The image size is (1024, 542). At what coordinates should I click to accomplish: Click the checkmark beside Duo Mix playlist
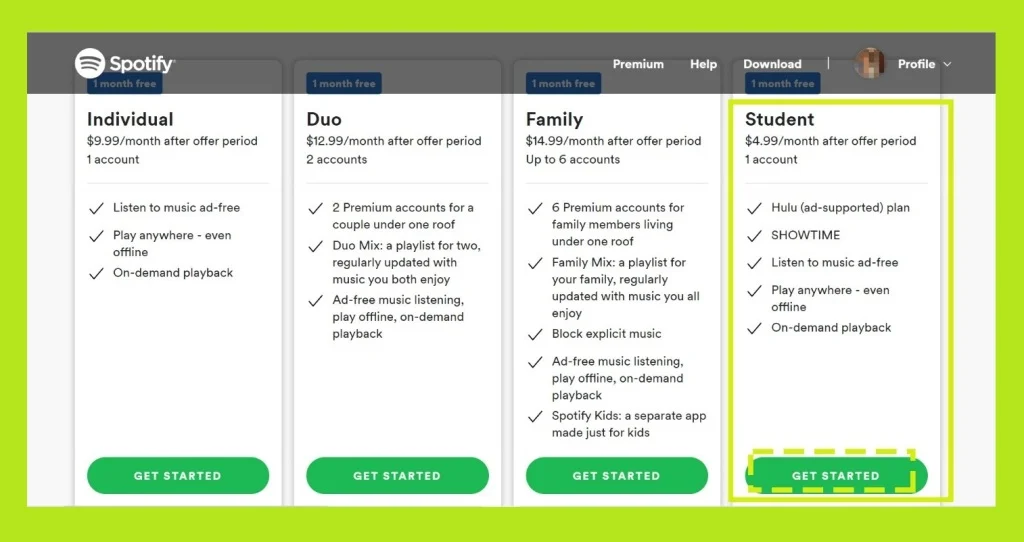coord(315,247)
